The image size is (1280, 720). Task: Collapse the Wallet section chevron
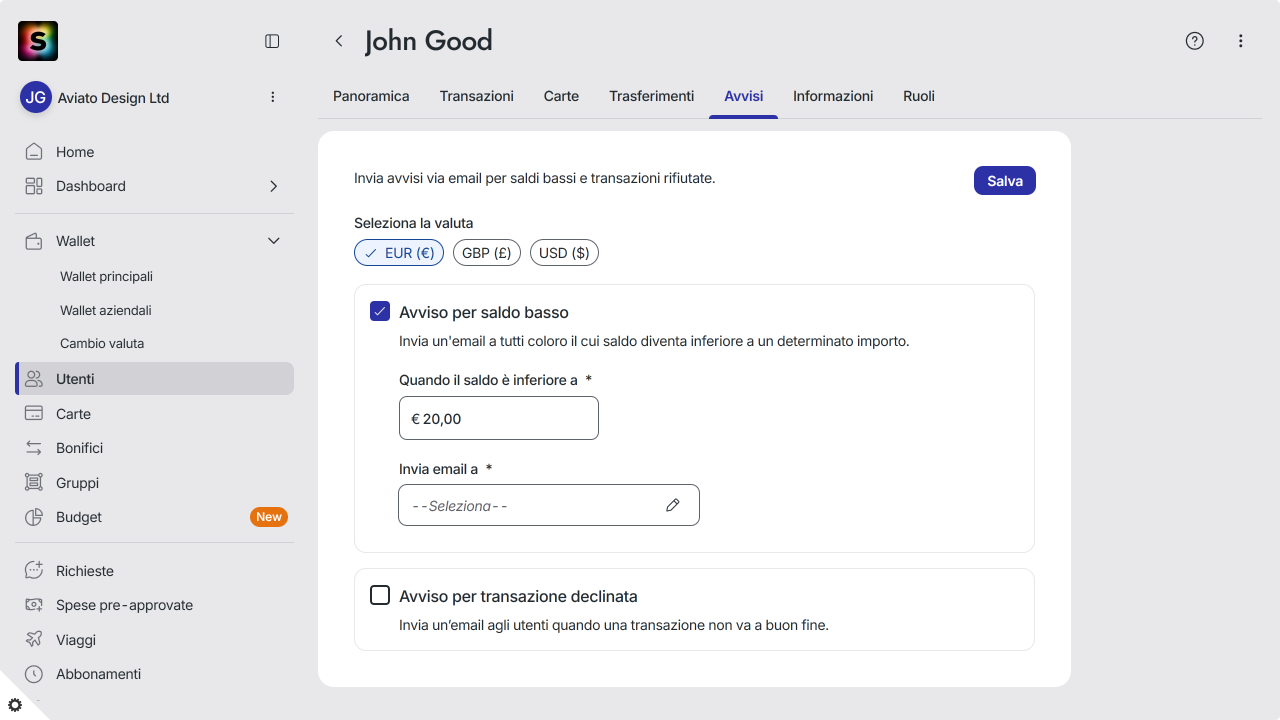(x=274, y=241)
